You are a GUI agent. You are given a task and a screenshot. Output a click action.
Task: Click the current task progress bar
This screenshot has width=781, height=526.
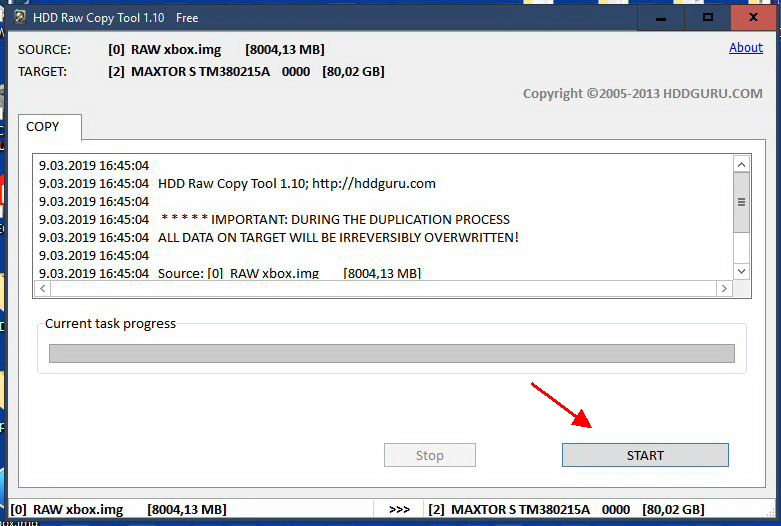391,353
